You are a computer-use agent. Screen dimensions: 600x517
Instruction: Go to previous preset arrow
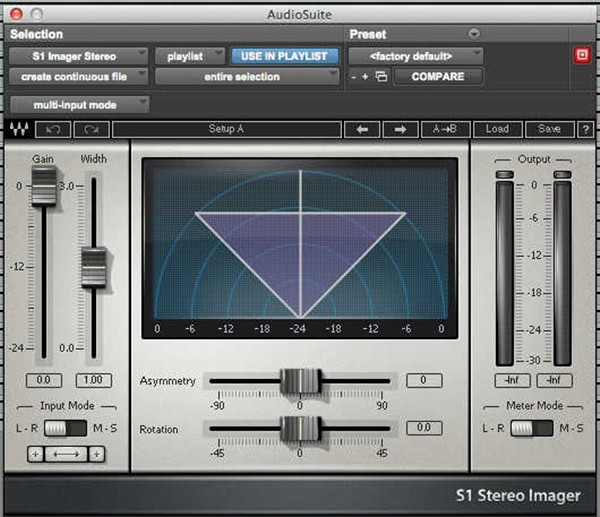(362, 129)
